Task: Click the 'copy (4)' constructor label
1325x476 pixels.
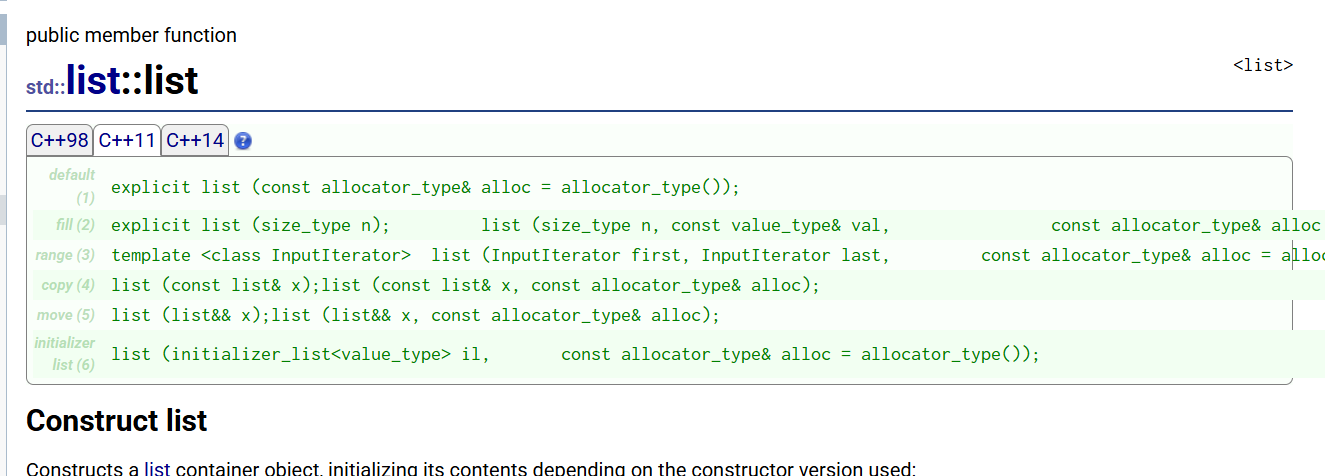Action: point(68,285)
